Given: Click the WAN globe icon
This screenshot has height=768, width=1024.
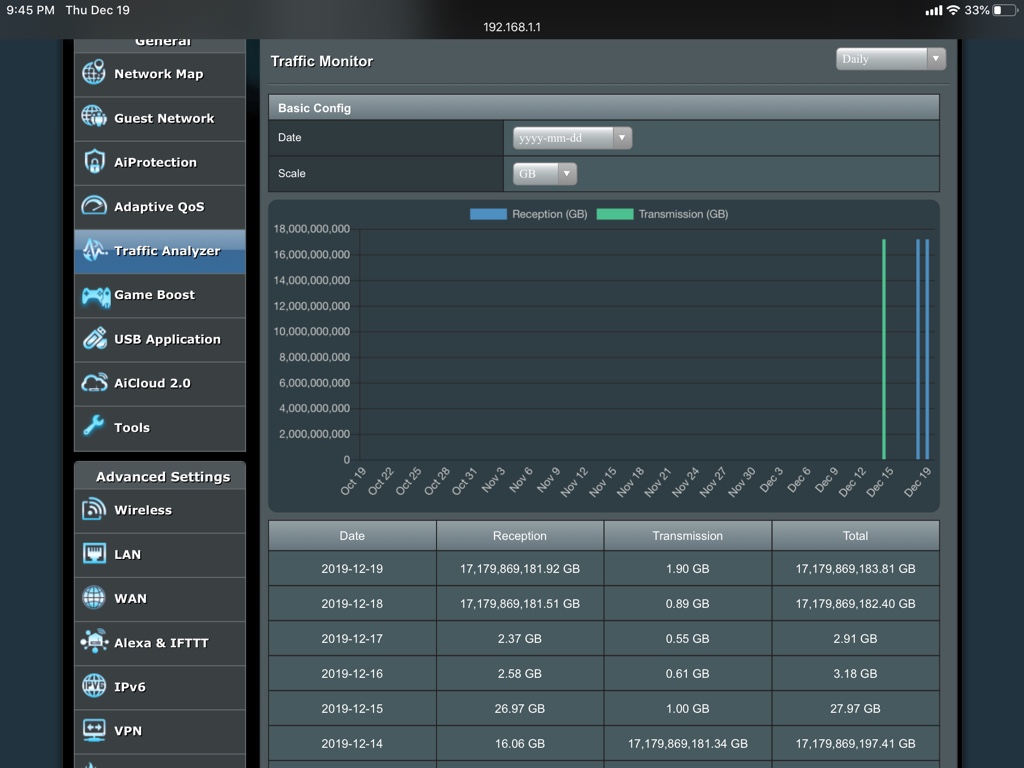Looking at the screenshot, I should click(x=93, y=598).
